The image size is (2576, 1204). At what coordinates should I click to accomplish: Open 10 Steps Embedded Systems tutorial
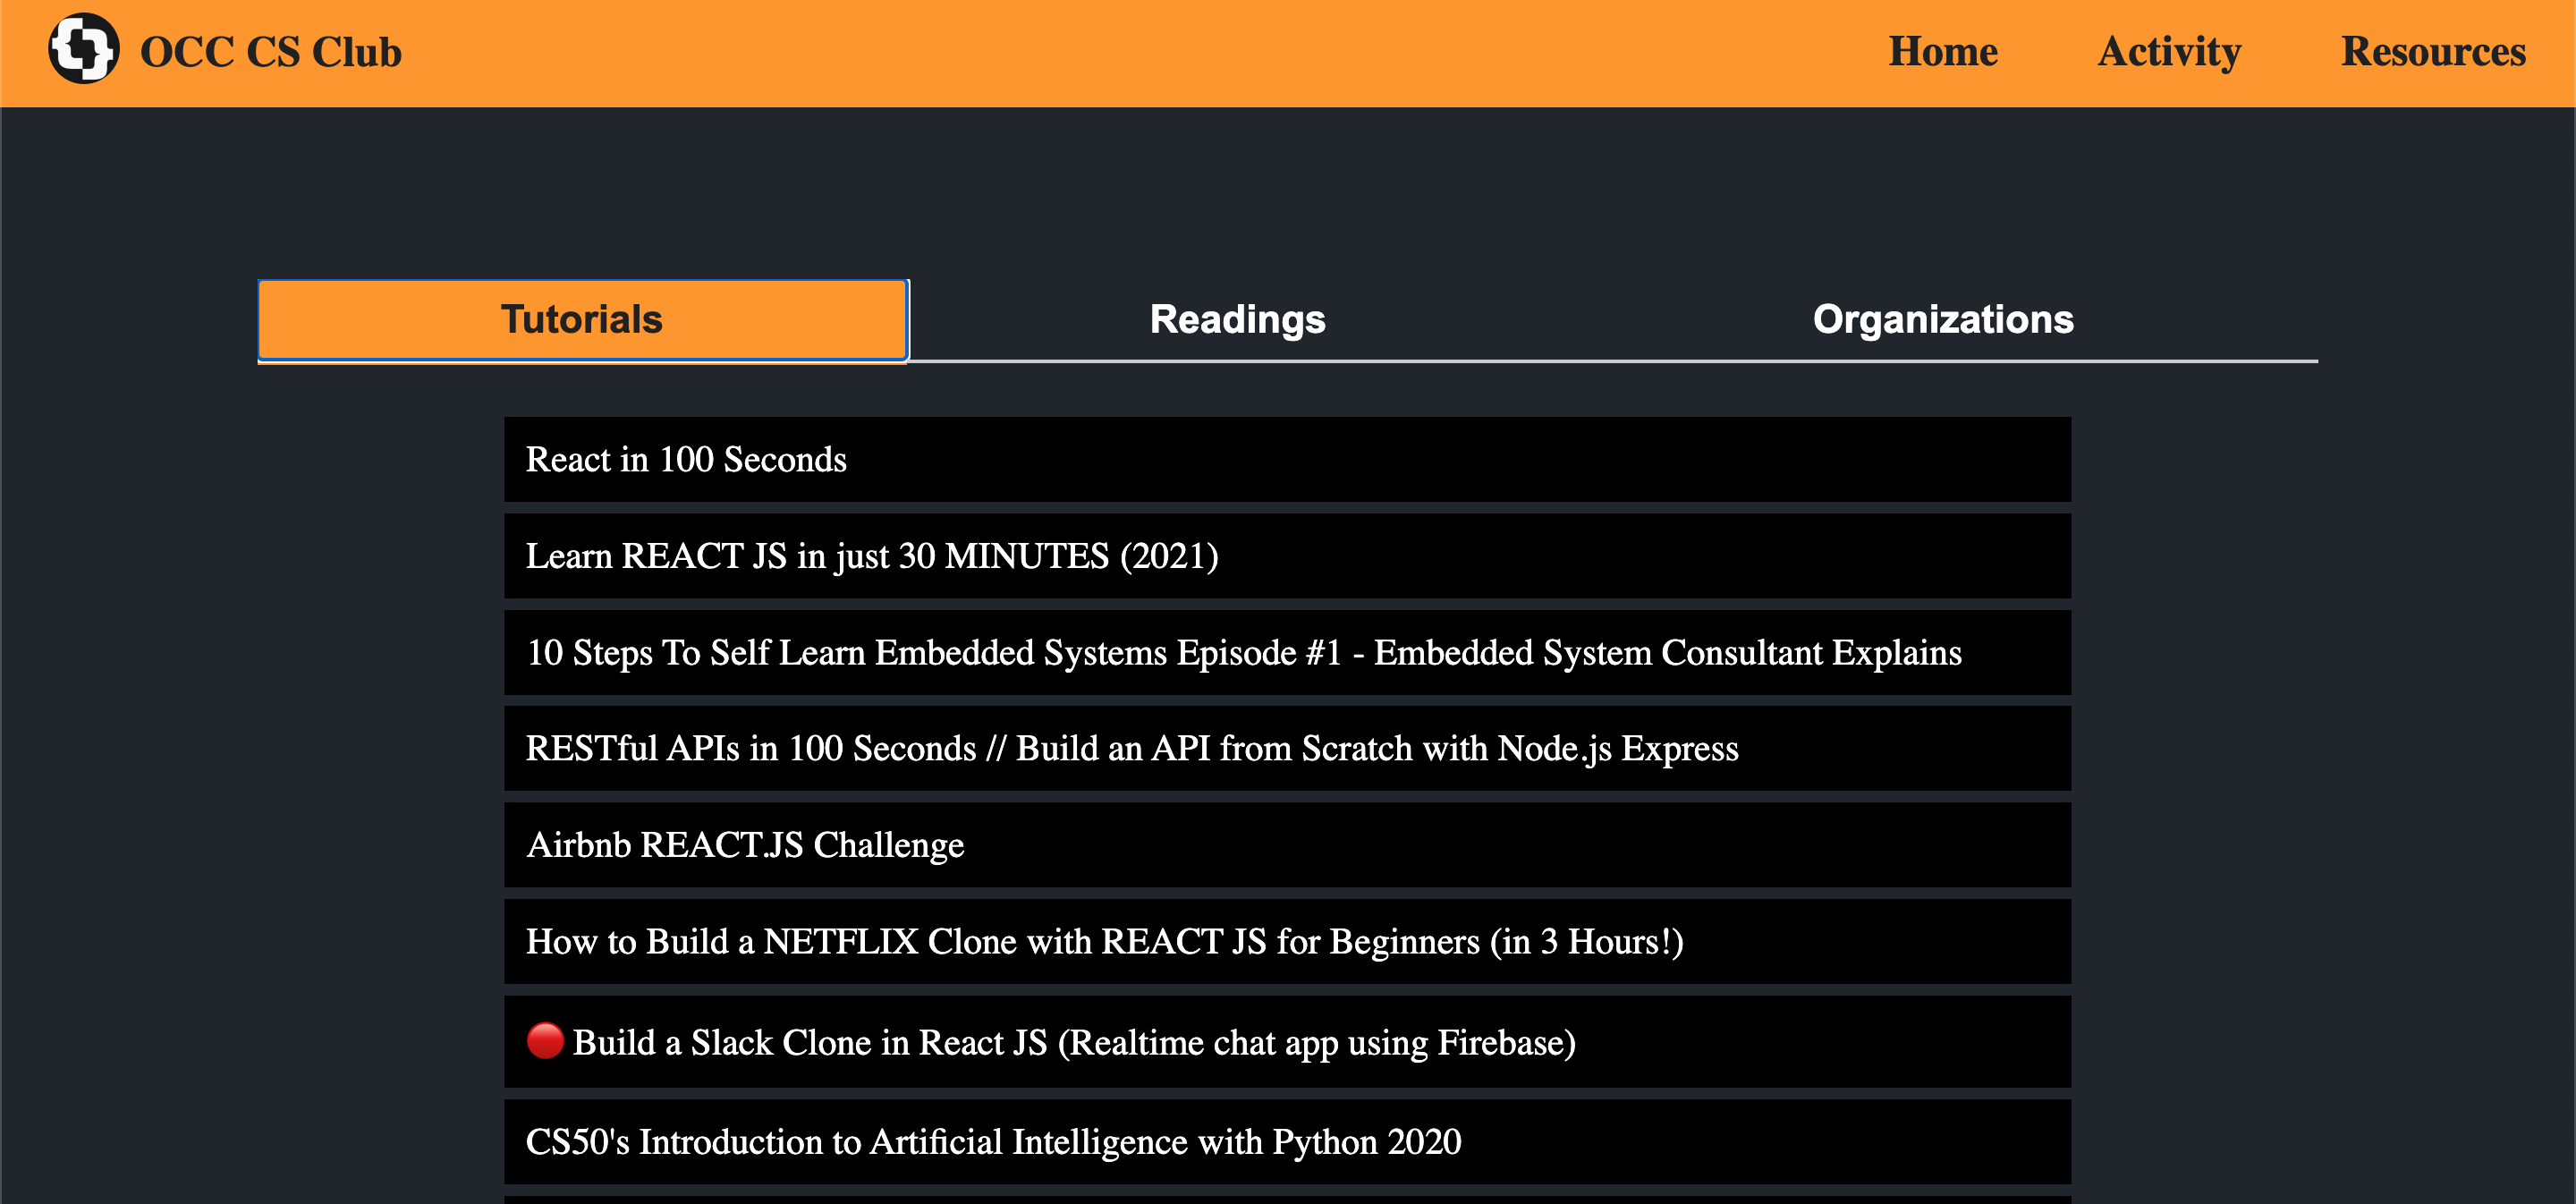(x=1243, y=653)
